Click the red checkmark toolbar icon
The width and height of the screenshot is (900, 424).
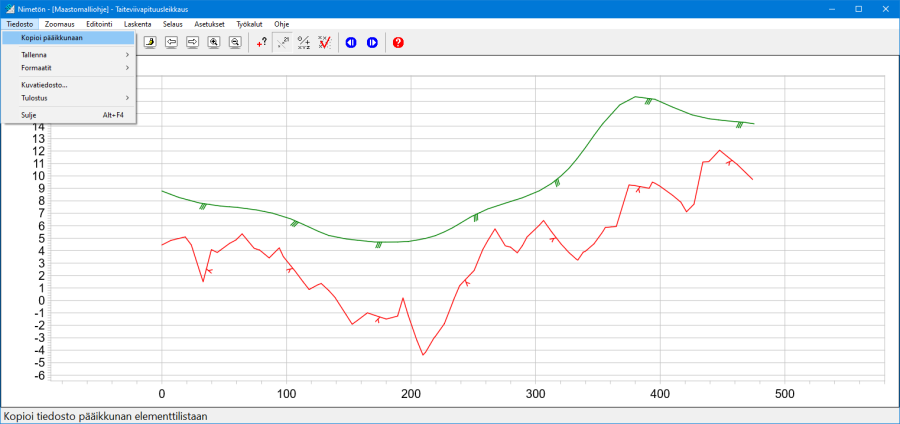coord(325,42)
